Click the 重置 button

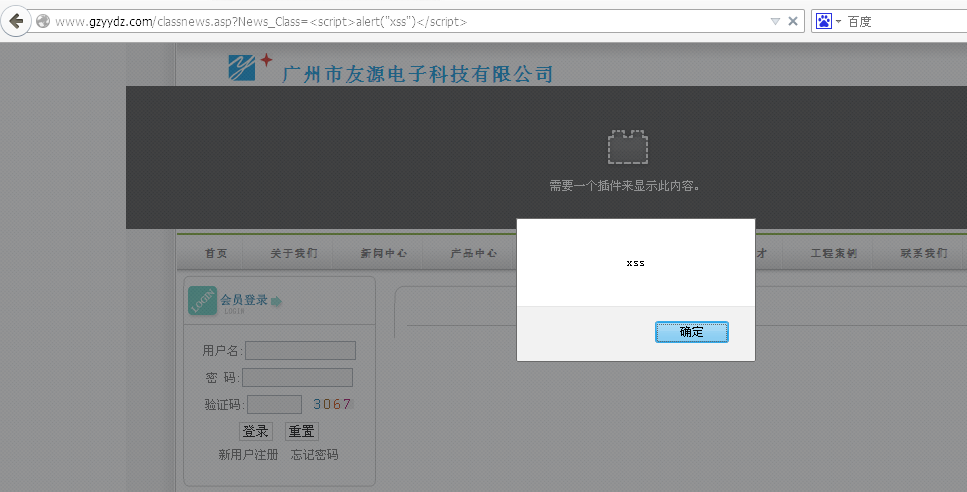point(302,432)
